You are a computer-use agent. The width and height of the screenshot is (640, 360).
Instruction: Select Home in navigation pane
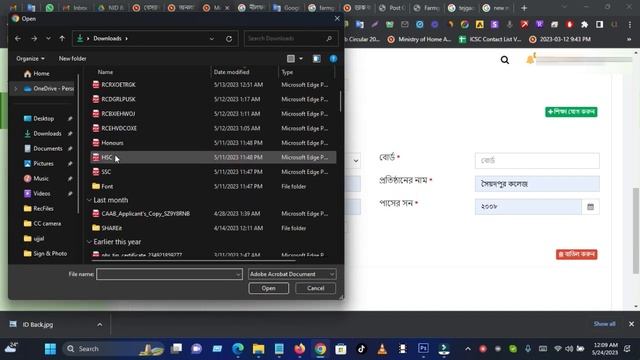(x=41, y=73)
